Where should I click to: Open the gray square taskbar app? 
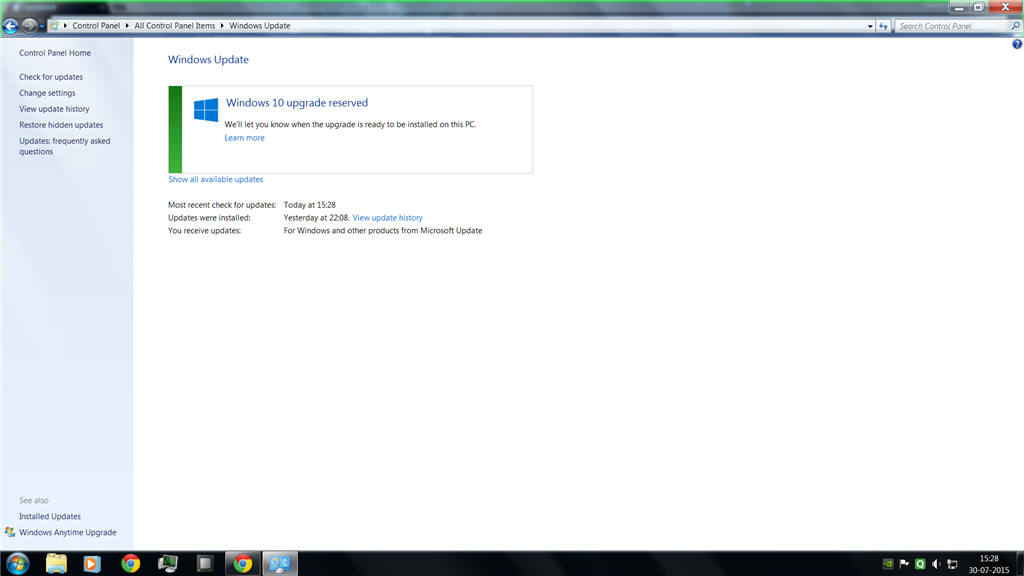205,563
